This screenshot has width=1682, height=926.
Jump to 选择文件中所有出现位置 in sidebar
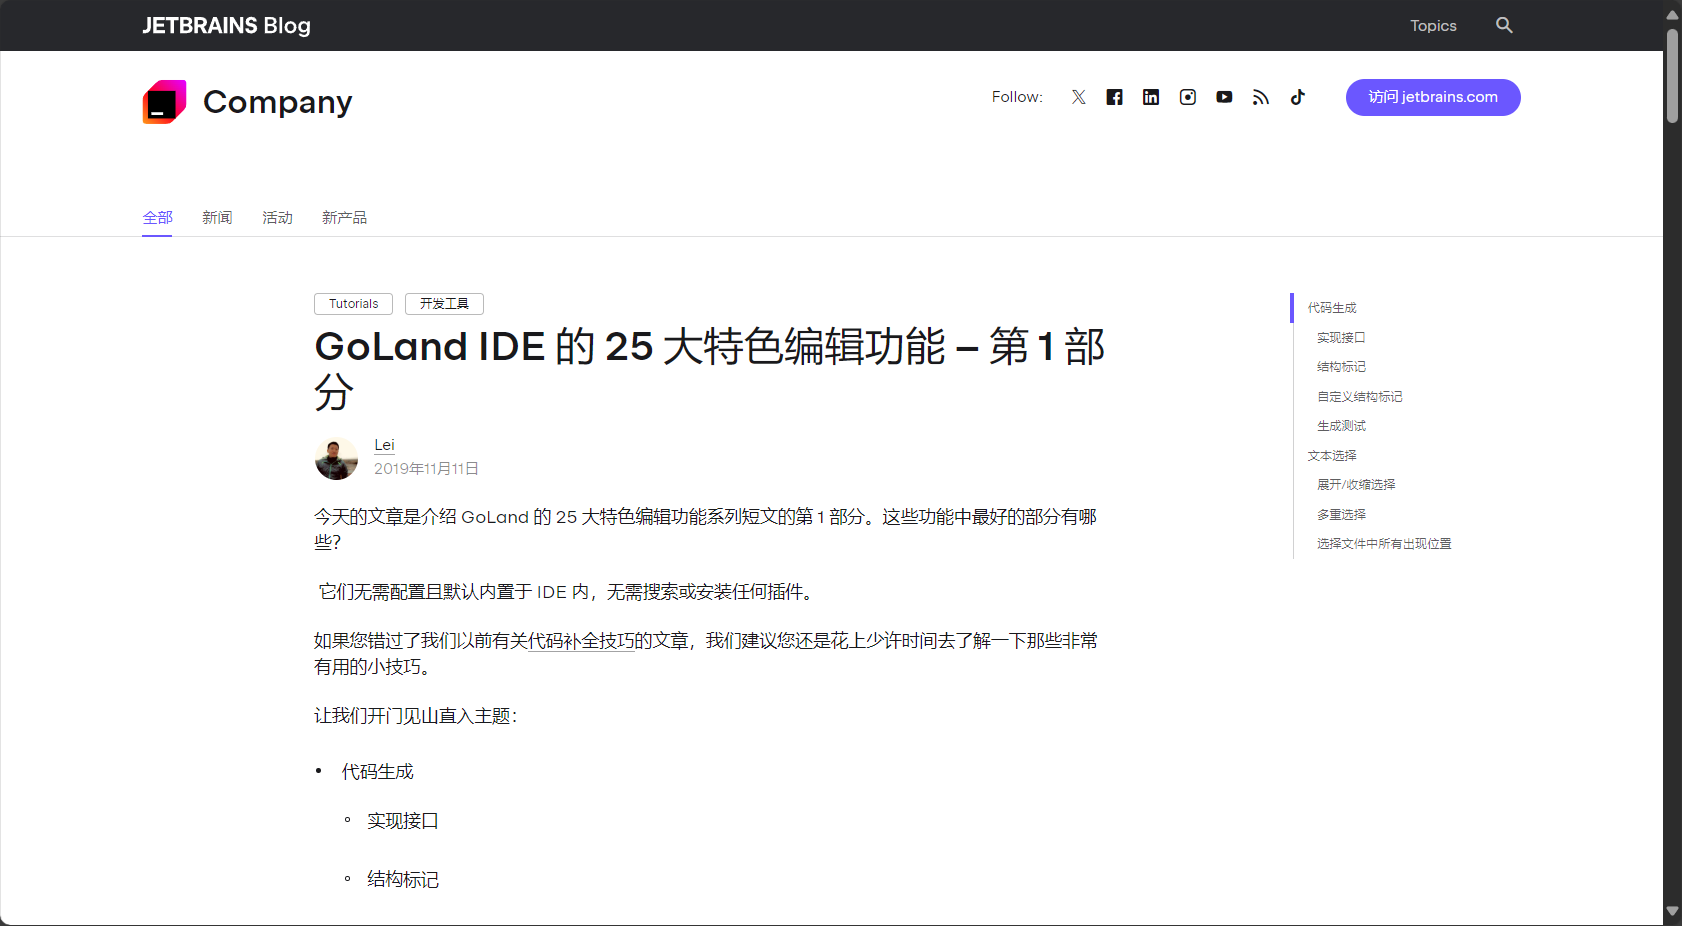[x=1384, y=544]
